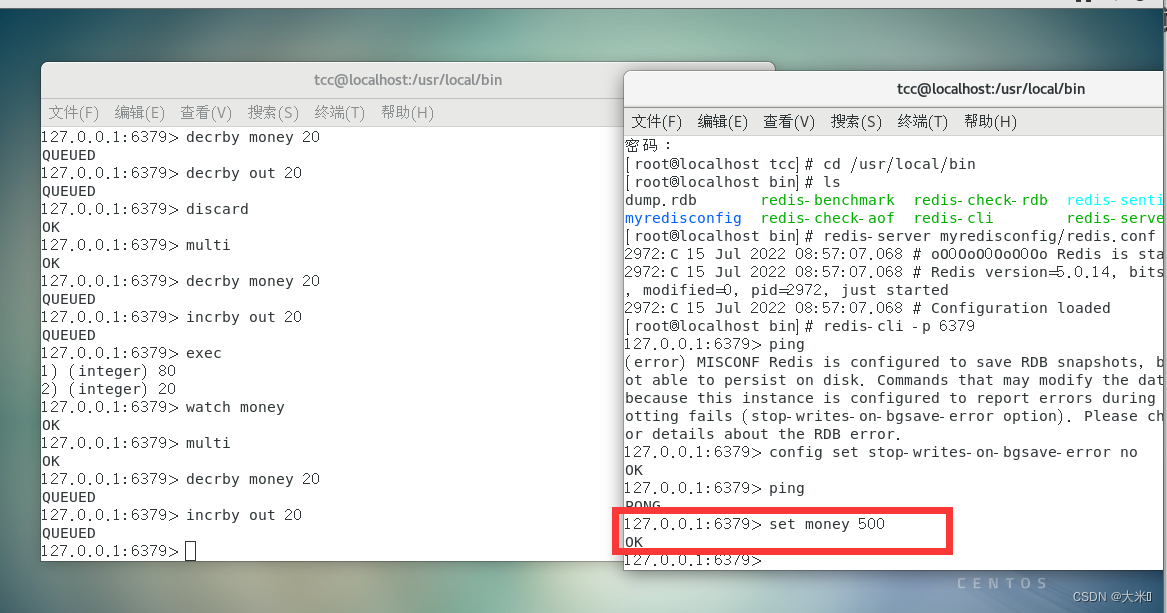Open 文件(F) menu in right terminal
This screenshot has height=613, width=1167.
coord(656,121)
